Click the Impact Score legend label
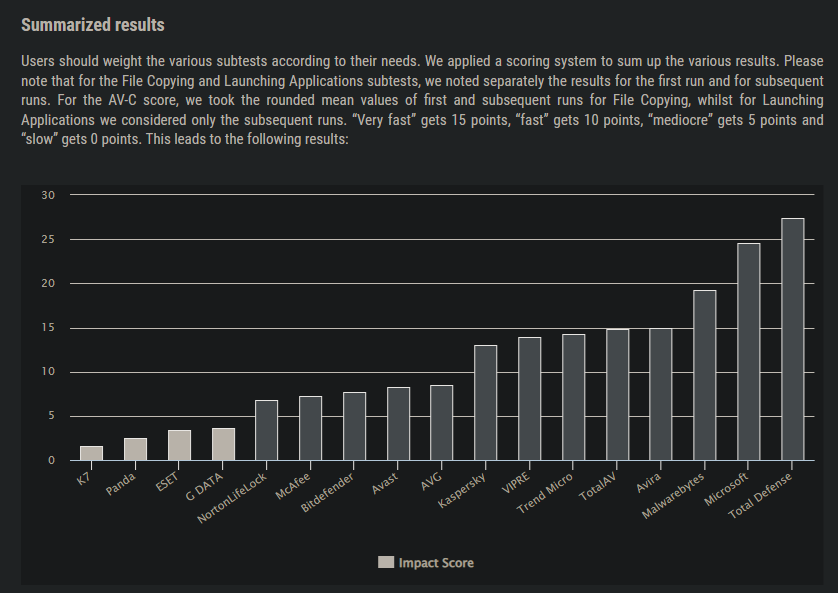This screenshot has width=838, height=593. 436,563
